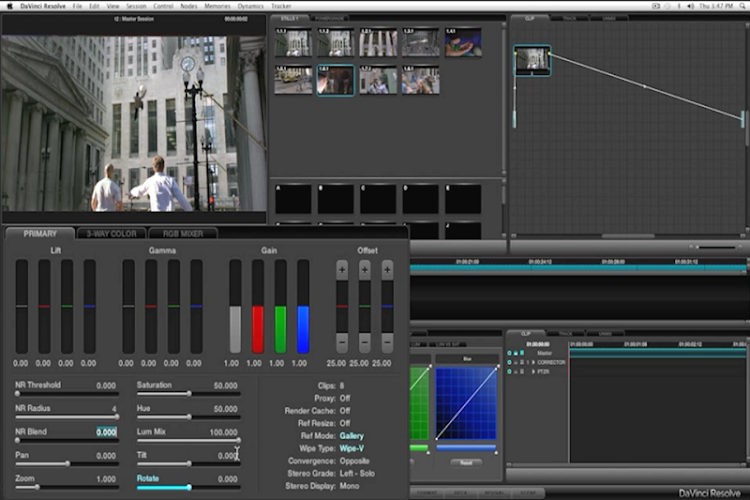Image resolution: width=750 pixels, height=500 pixels.
Task: Click the lock icon on the Master track
Action: [x=518, y=353]
